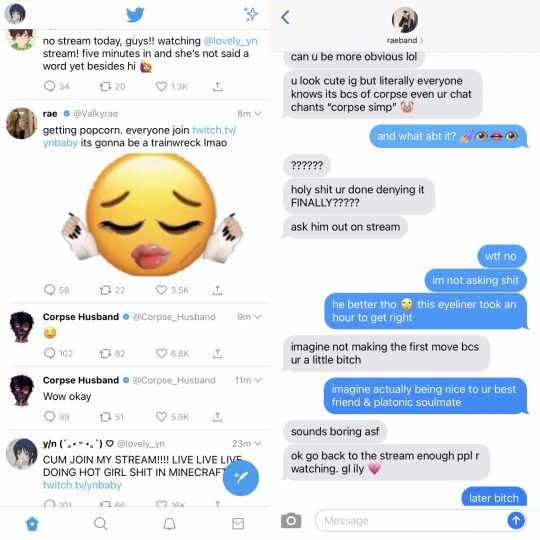540x540 pixels.
Task: Open chevron menu on Corpse's 9m tweet
Action: click(x=258, y=316)
